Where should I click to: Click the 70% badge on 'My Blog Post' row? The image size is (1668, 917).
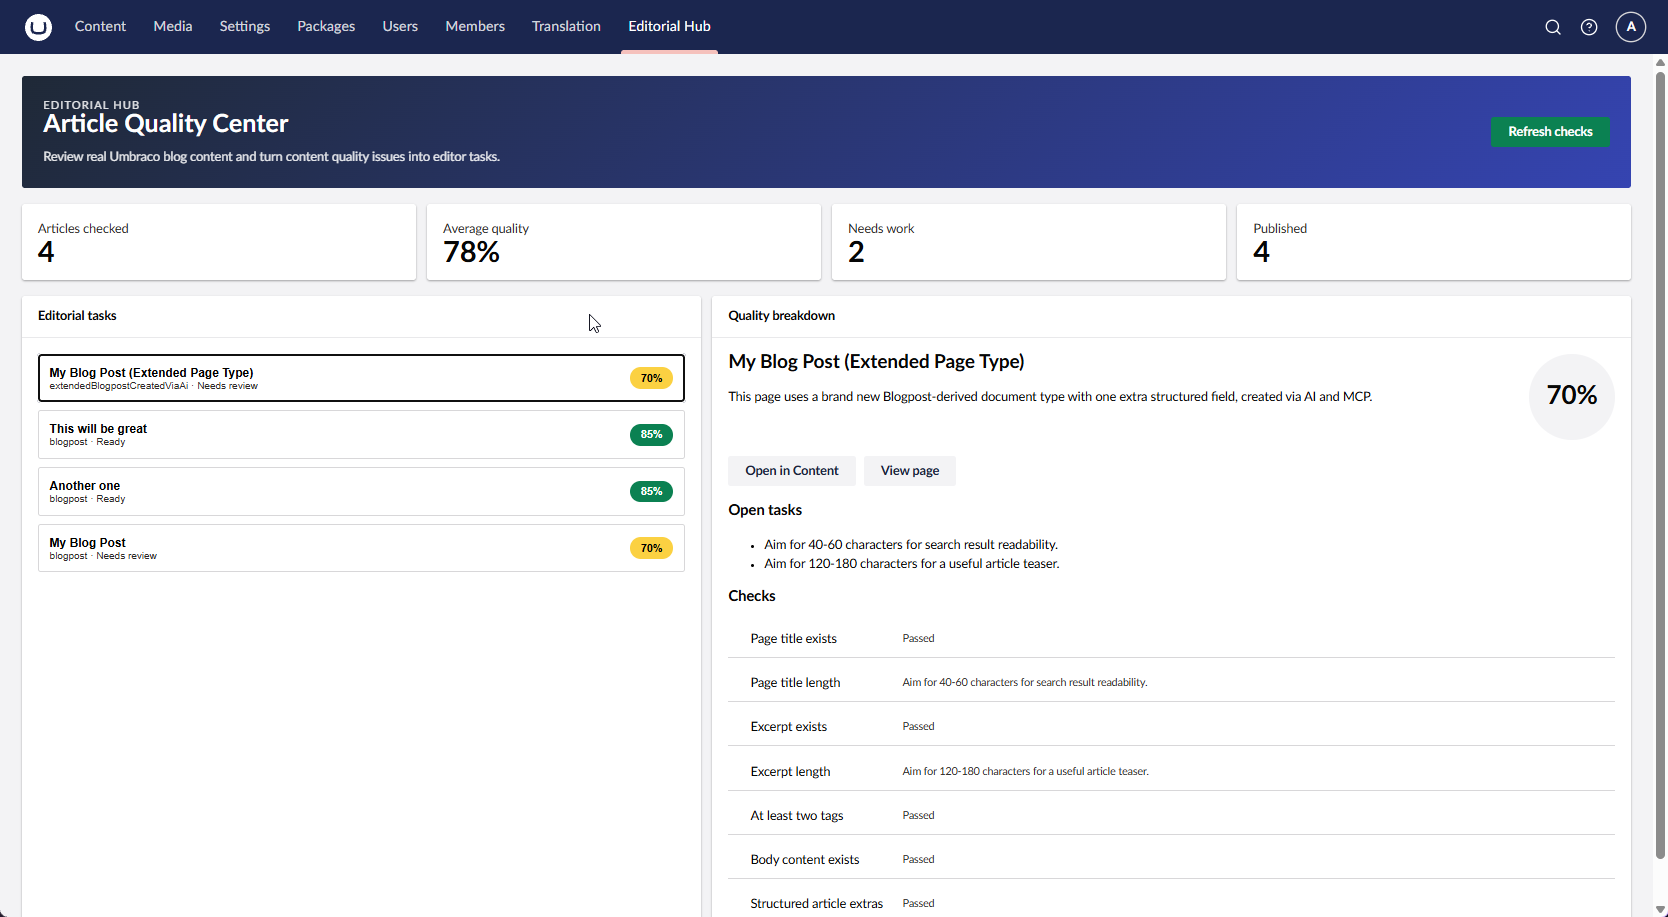coord(651,548)
